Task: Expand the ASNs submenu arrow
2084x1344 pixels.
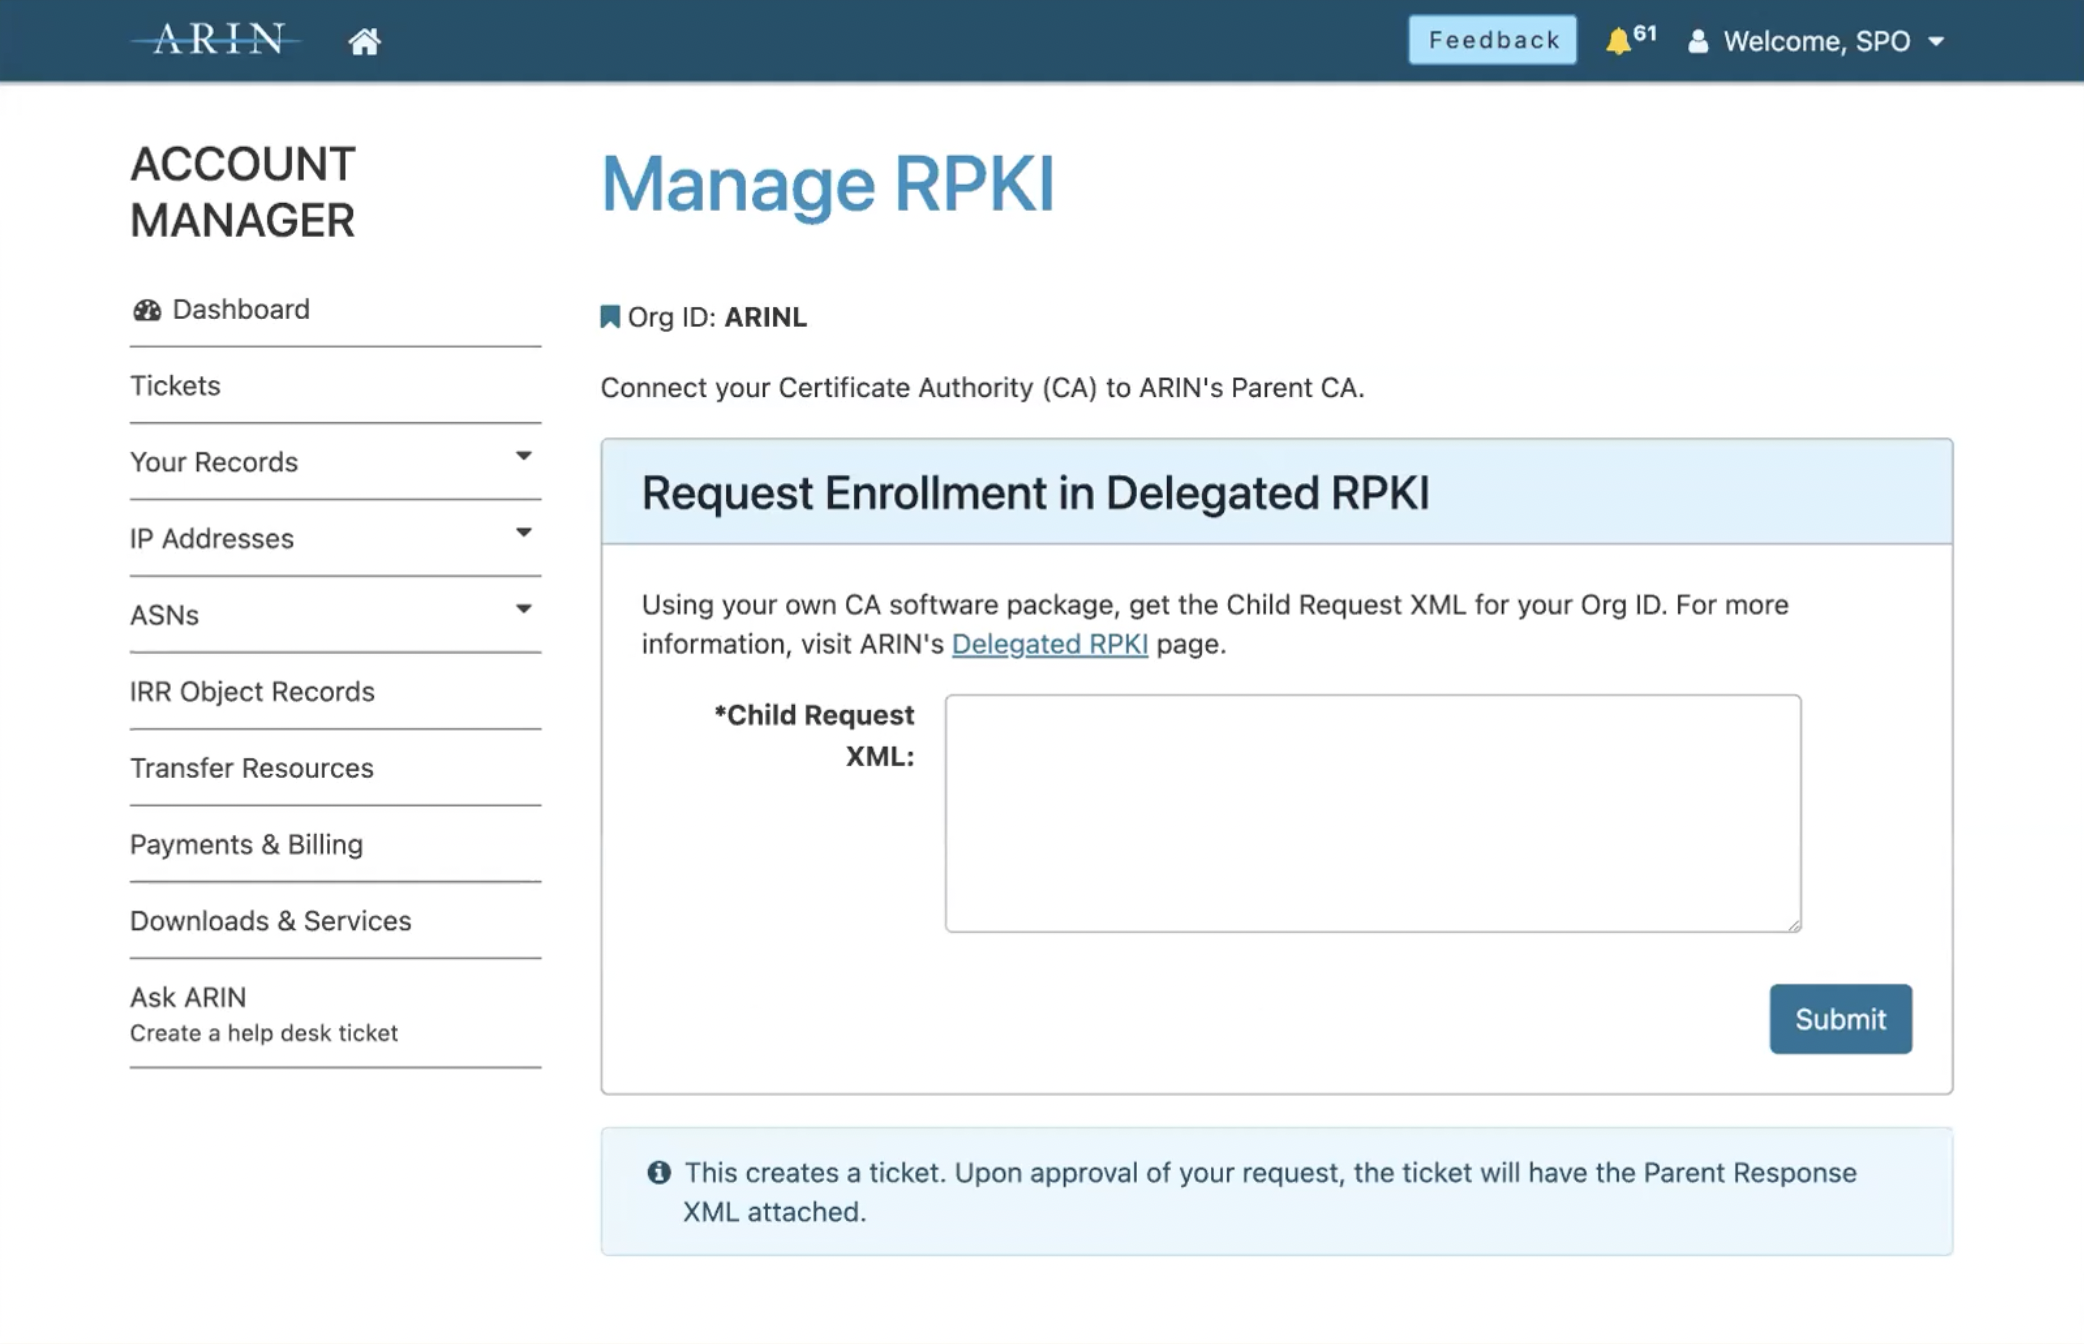Action: (523, 609)
